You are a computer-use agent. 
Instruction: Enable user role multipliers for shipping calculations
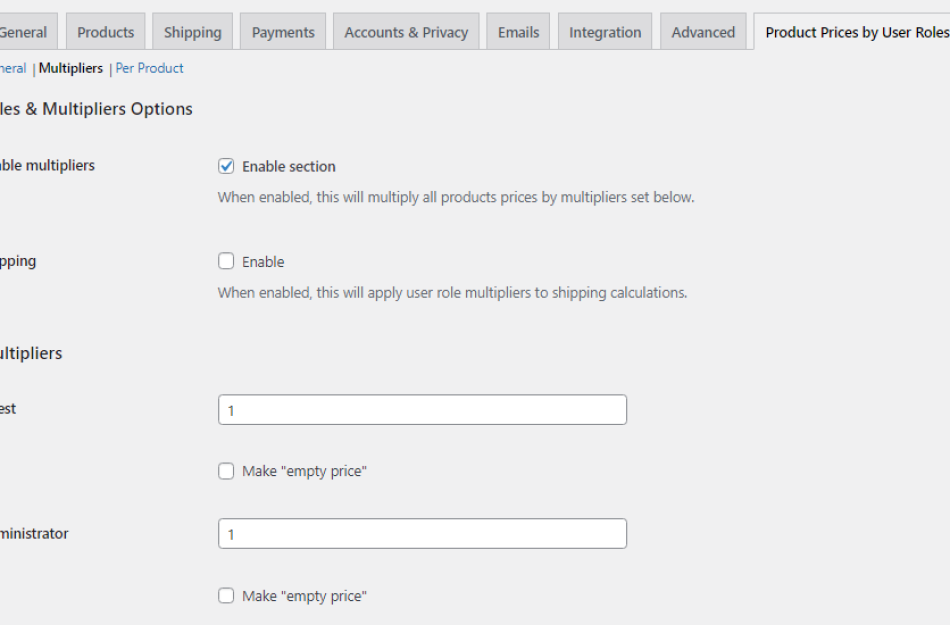[226, 261]
